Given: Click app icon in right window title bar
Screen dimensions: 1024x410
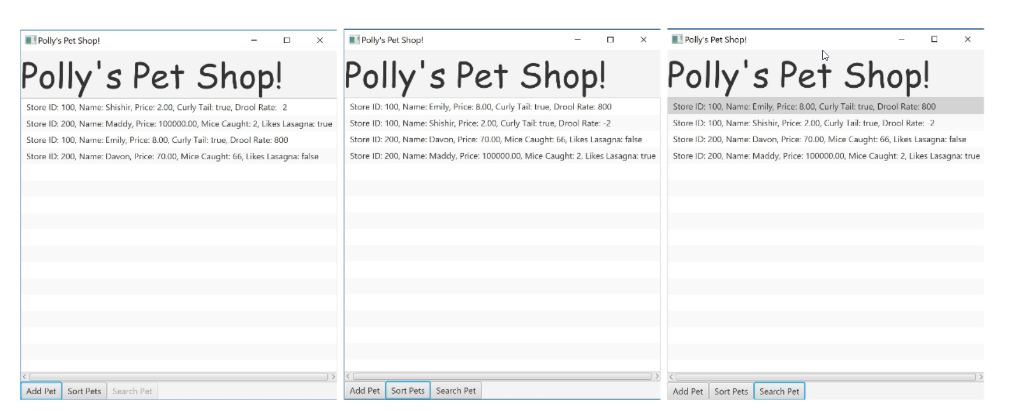Looking at the screenshot, I should [x=677, y=39].
